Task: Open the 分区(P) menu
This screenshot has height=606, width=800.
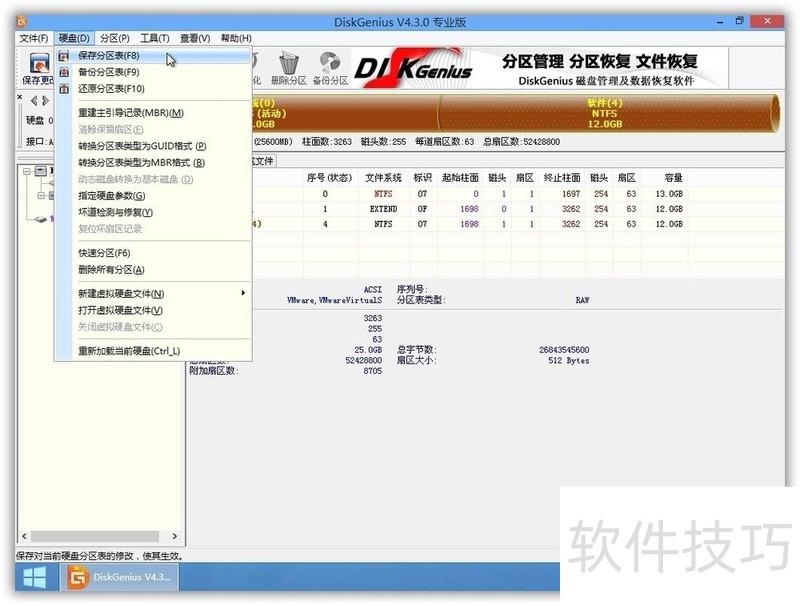Action: 114,38
